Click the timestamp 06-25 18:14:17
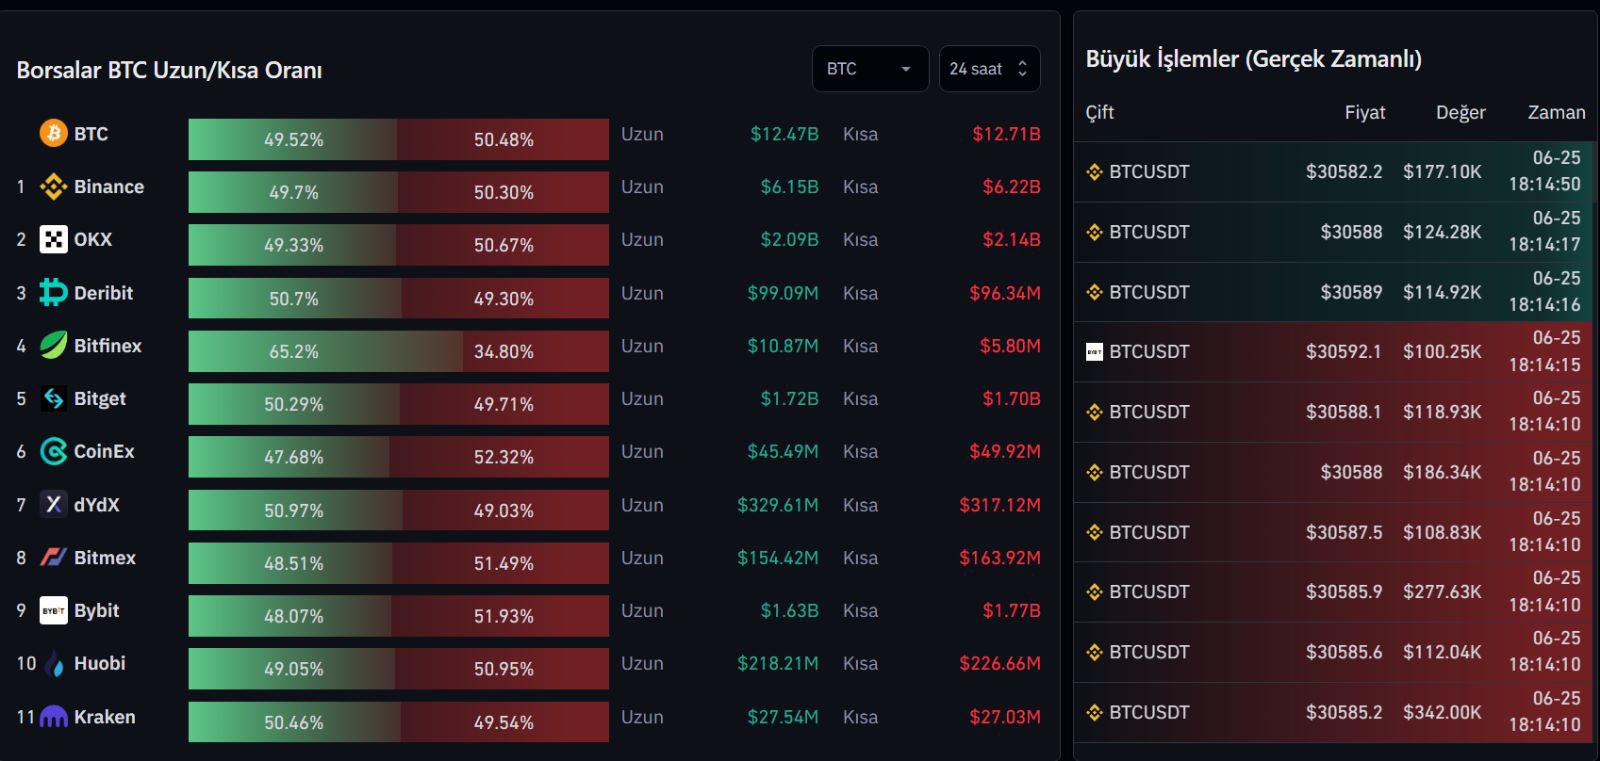Screen dimensions: 1600x761 coord(1545,231)
